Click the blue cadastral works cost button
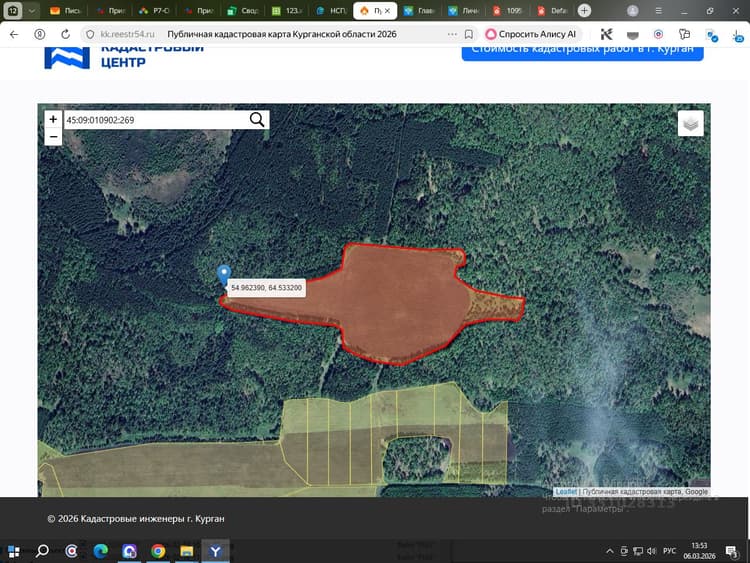Viewport: 750px width, 563px height. pos(582,51)
